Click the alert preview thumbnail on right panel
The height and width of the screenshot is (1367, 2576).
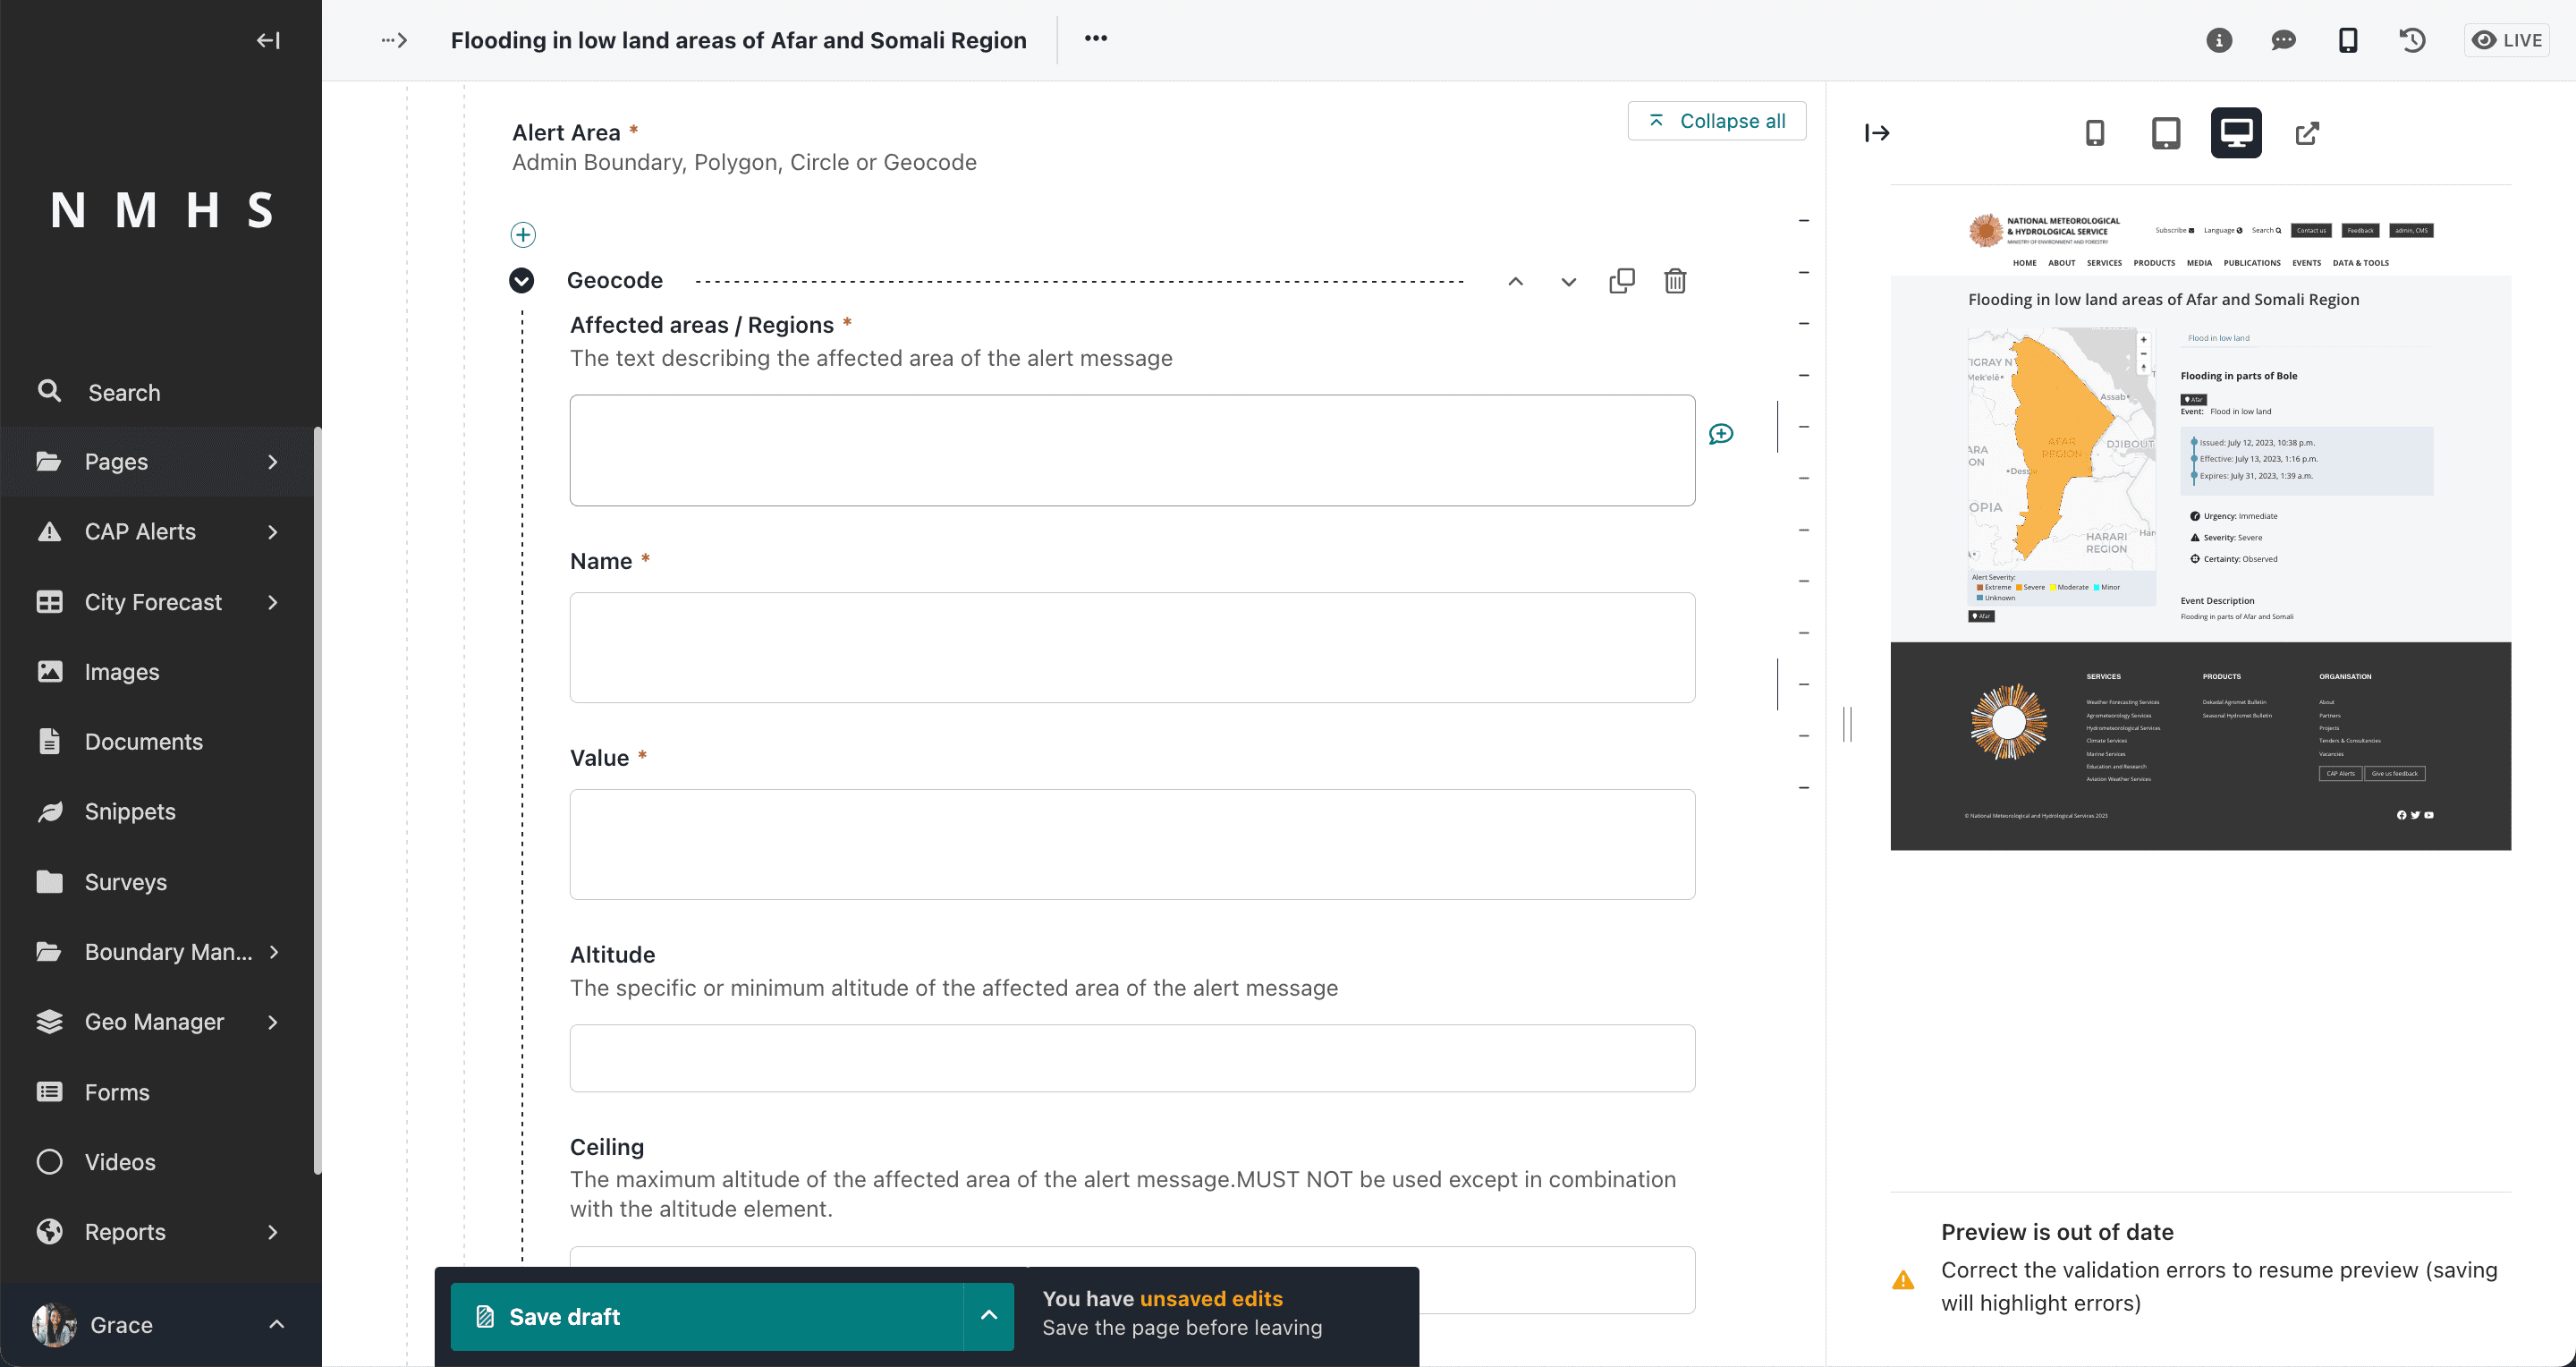pos(2199,529)
